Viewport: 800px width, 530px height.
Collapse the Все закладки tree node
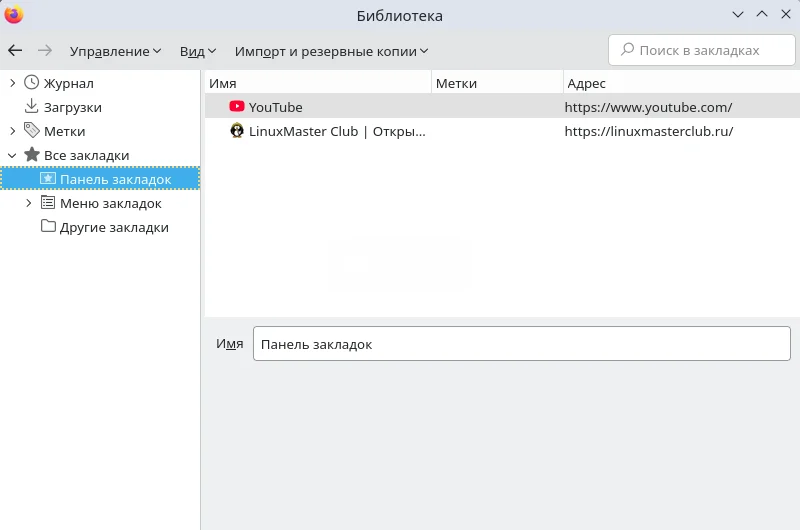(x=12, y=155)
